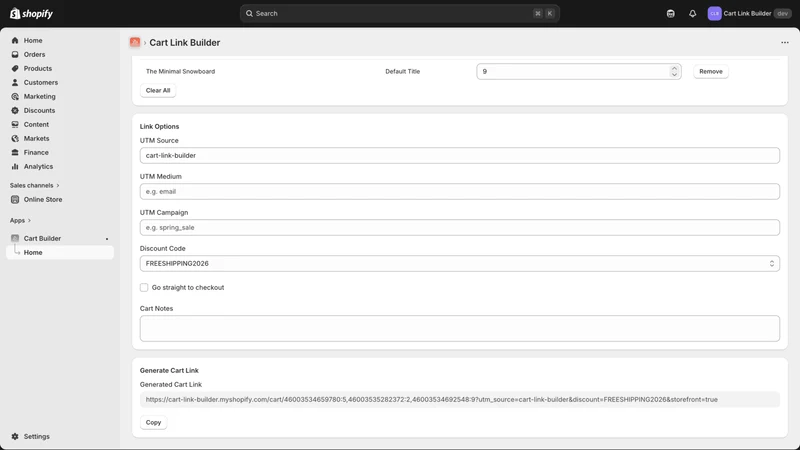Screen dimensions: 800x450
Task: Click the generated cart link text
Action: [432, 399]
